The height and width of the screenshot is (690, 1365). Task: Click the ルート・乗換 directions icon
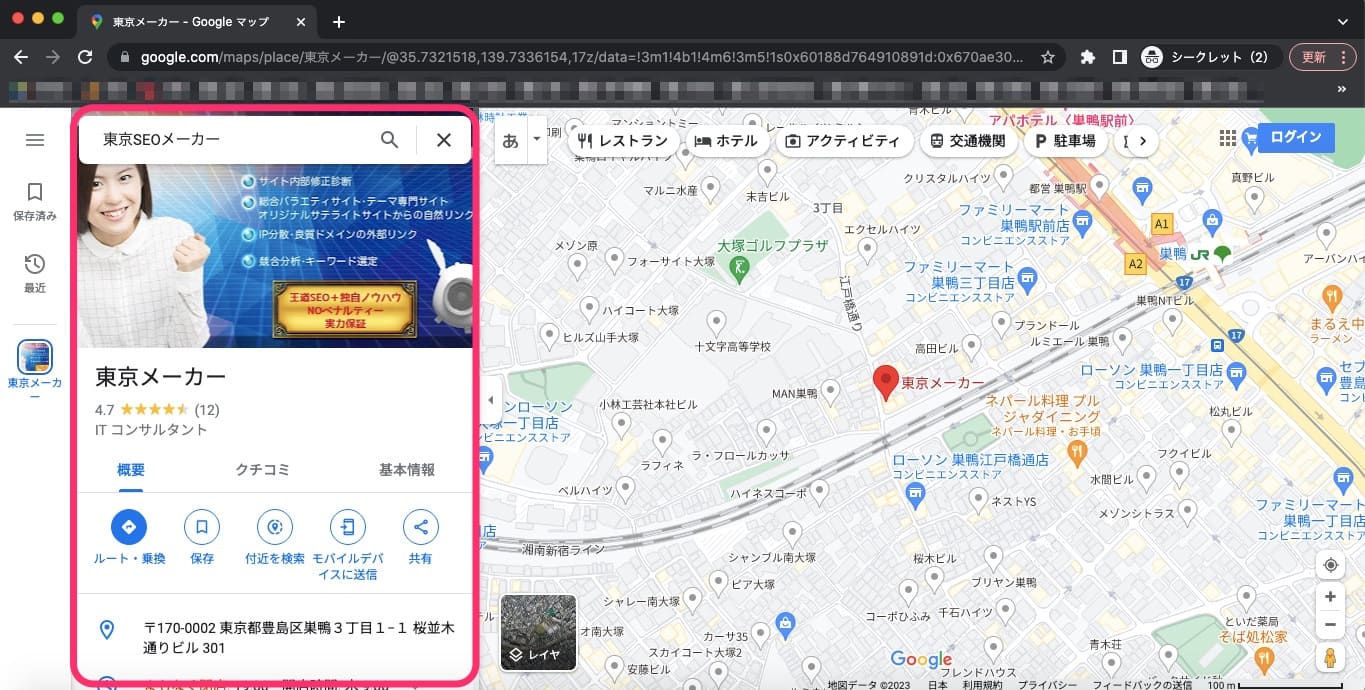129,526
